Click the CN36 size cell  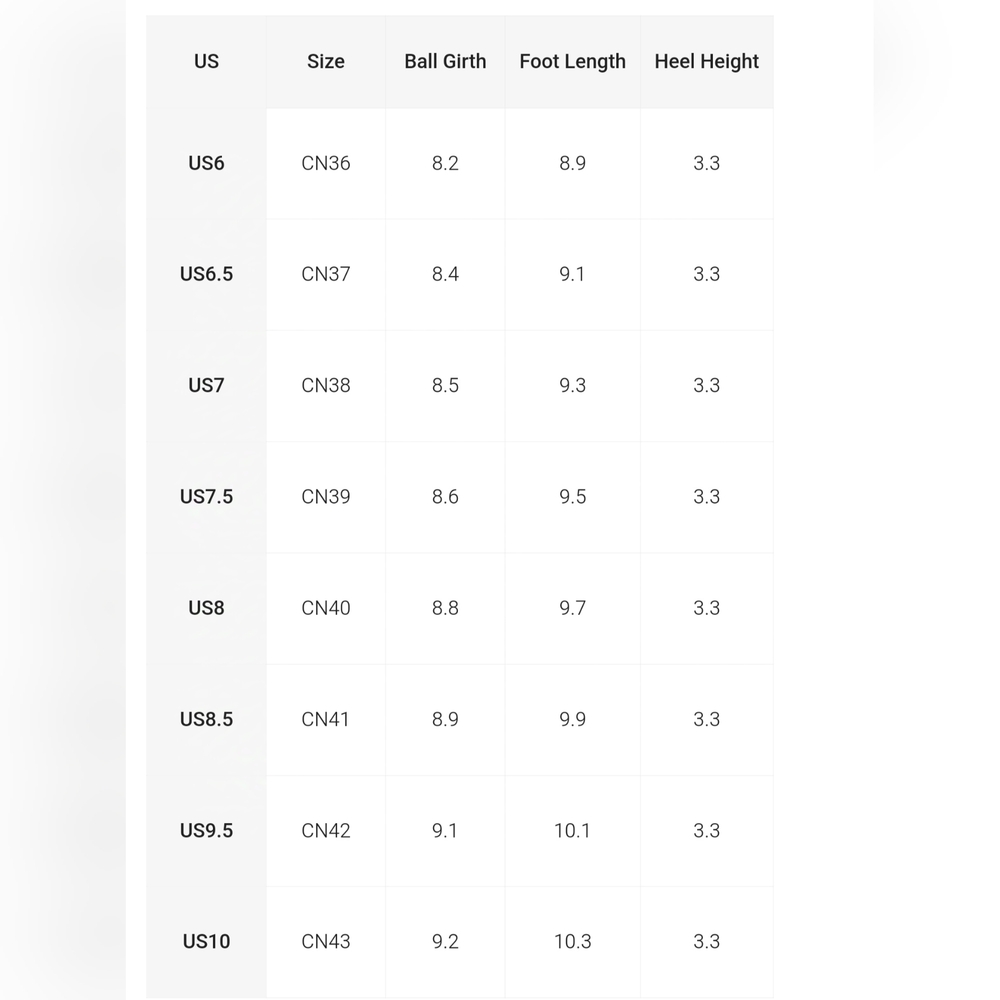tap(325, 163)
